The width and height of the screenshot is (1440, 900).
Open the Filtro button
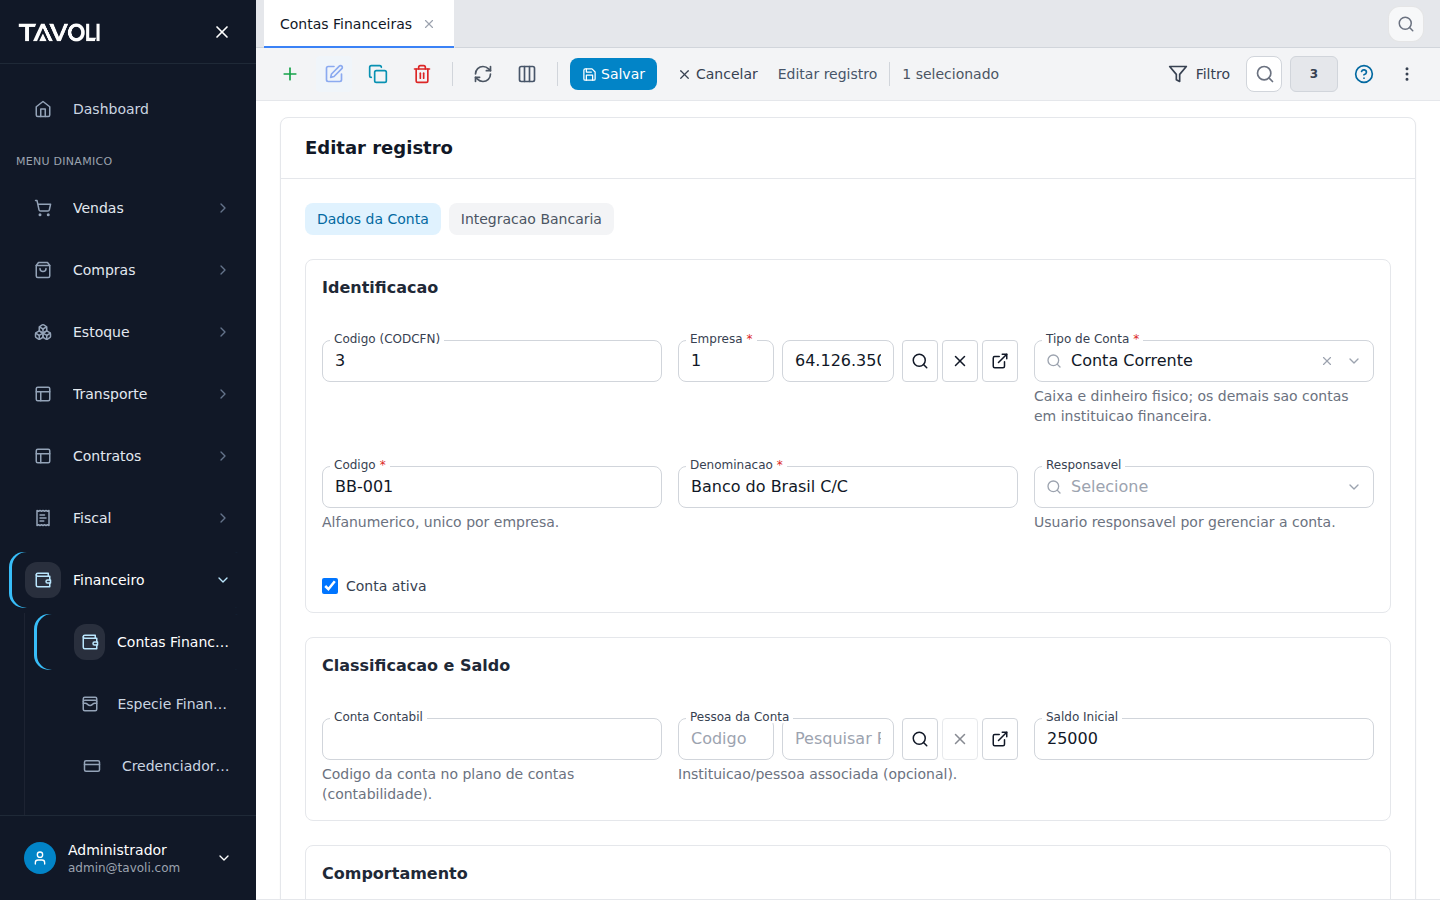coord(1199,74)
